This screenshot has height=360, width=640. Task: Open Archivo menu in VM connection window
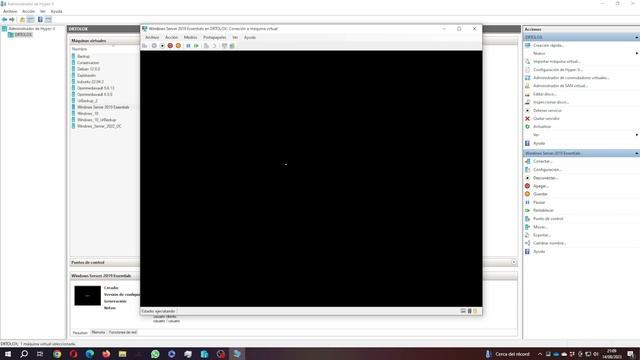152,38
